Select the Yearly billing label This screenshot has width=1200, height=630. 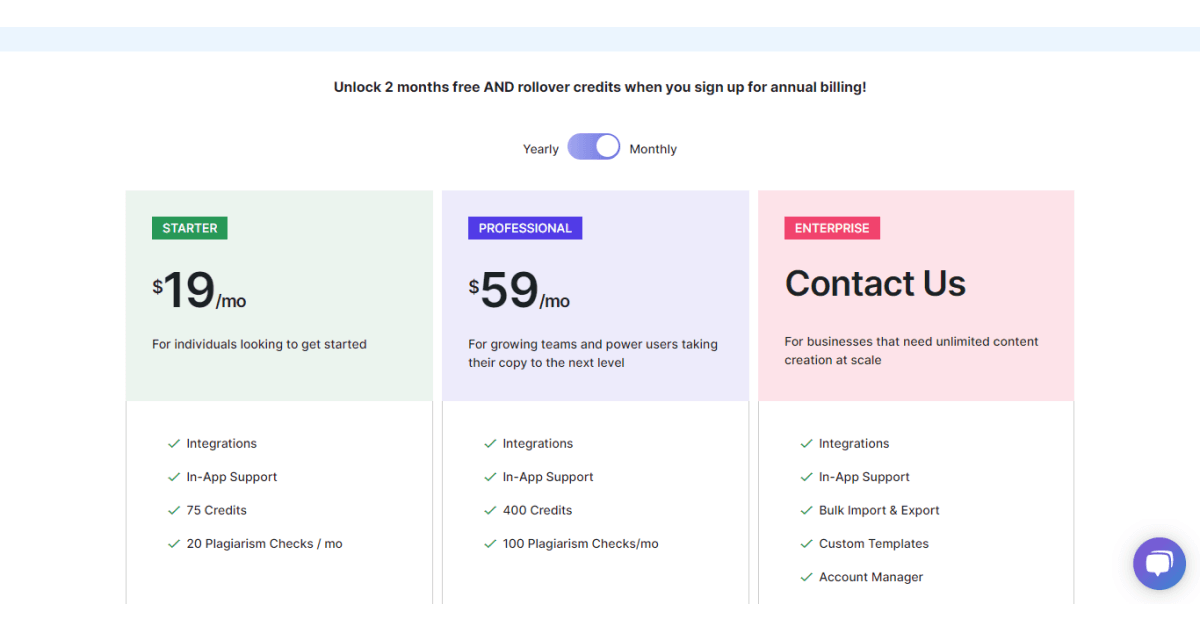click(540, 149)
